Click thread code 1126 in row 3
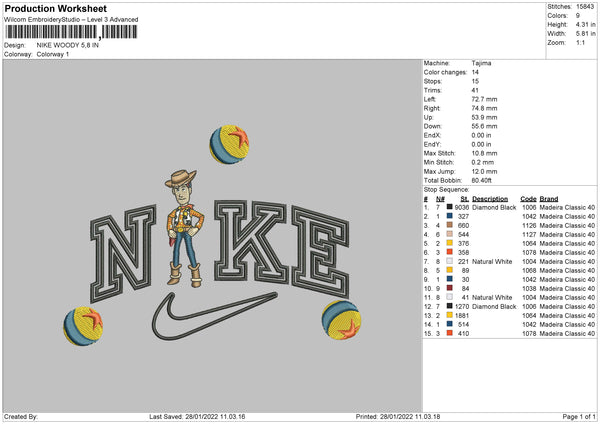Image resolution: width=600 pixels, height=424 pixels. 529,225
